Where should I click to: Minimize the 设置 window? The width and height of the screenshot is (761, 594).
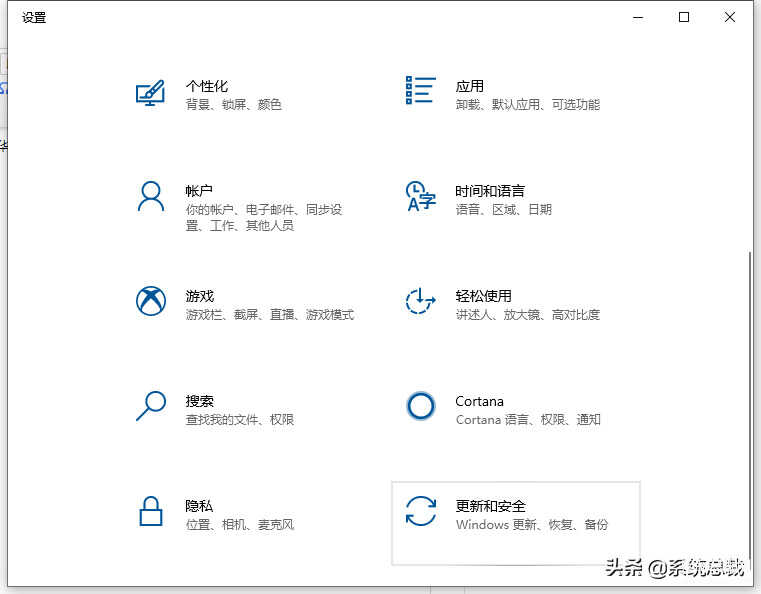[x=638, y=17]
